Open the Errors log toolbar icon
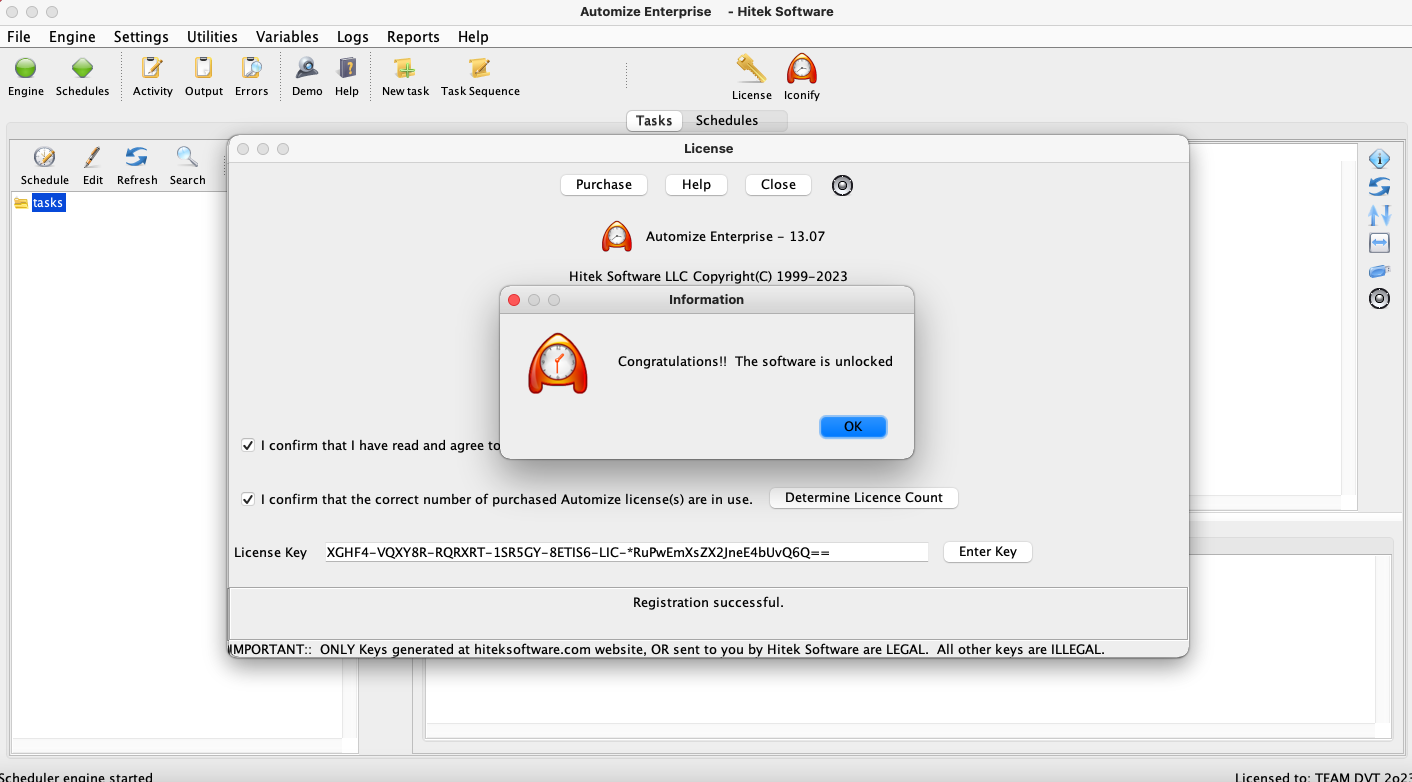1412x782 pixels. pyautogui.click(x=252, y=68)
